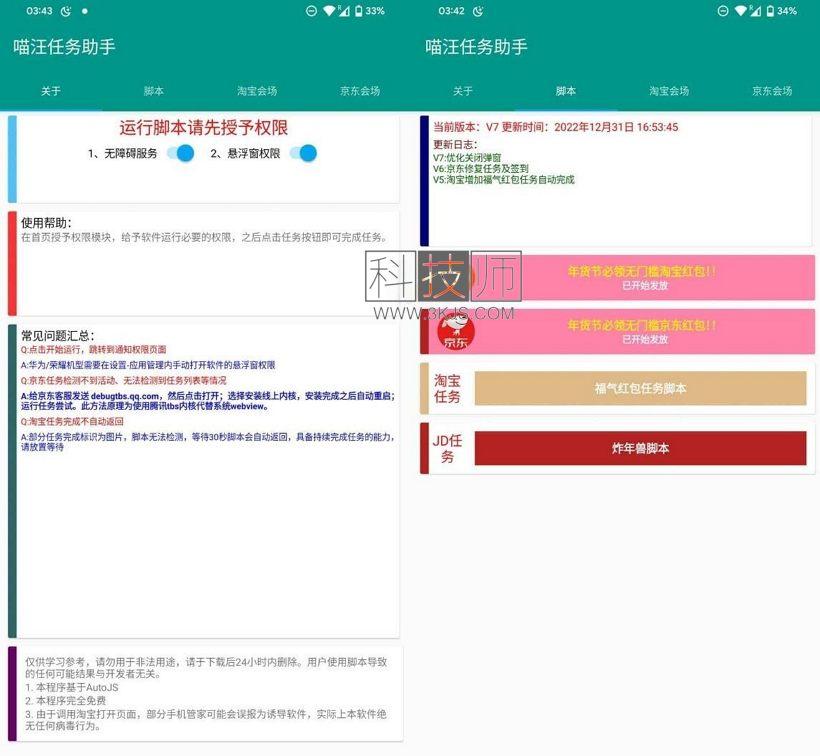Go to 京东会场 tab in right screen

click(x=772, y=91)
